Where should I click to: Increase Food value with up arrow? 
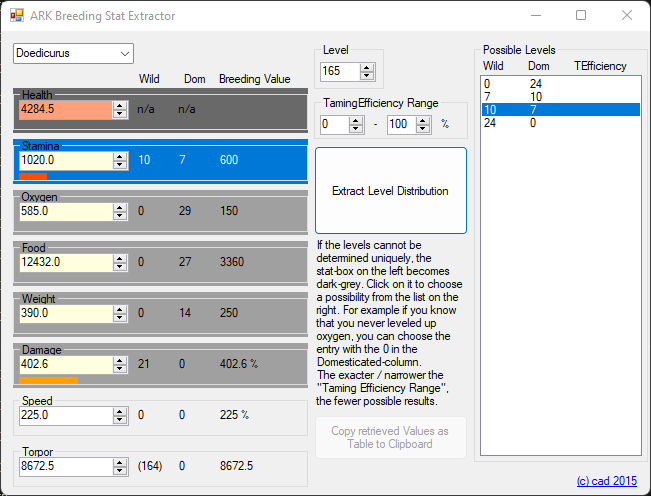[120, 259]
